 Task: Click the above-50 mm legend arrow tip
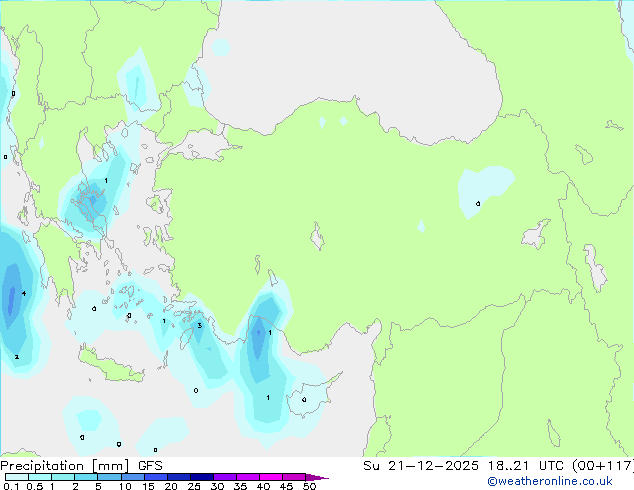317,477
